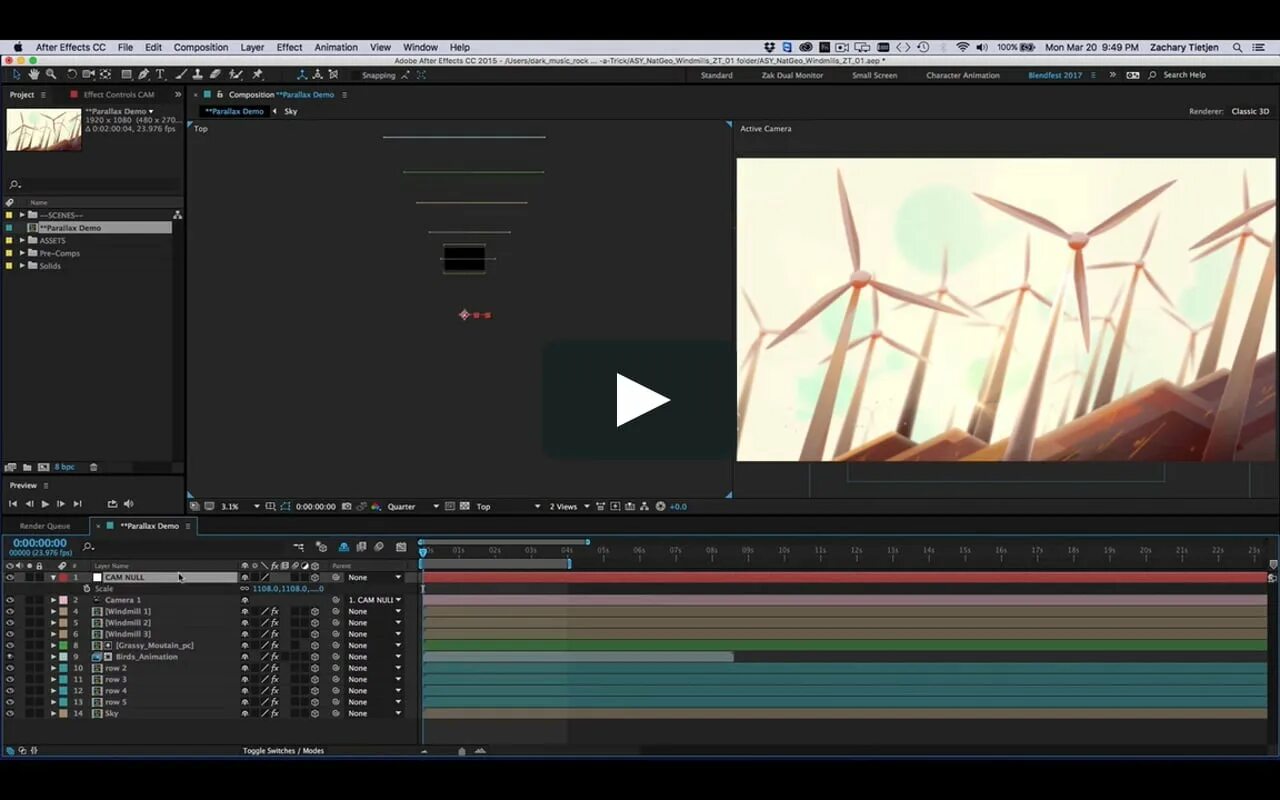
Task: Select the Pan Behind anchor point tool
Action: [x=106, y=75]
